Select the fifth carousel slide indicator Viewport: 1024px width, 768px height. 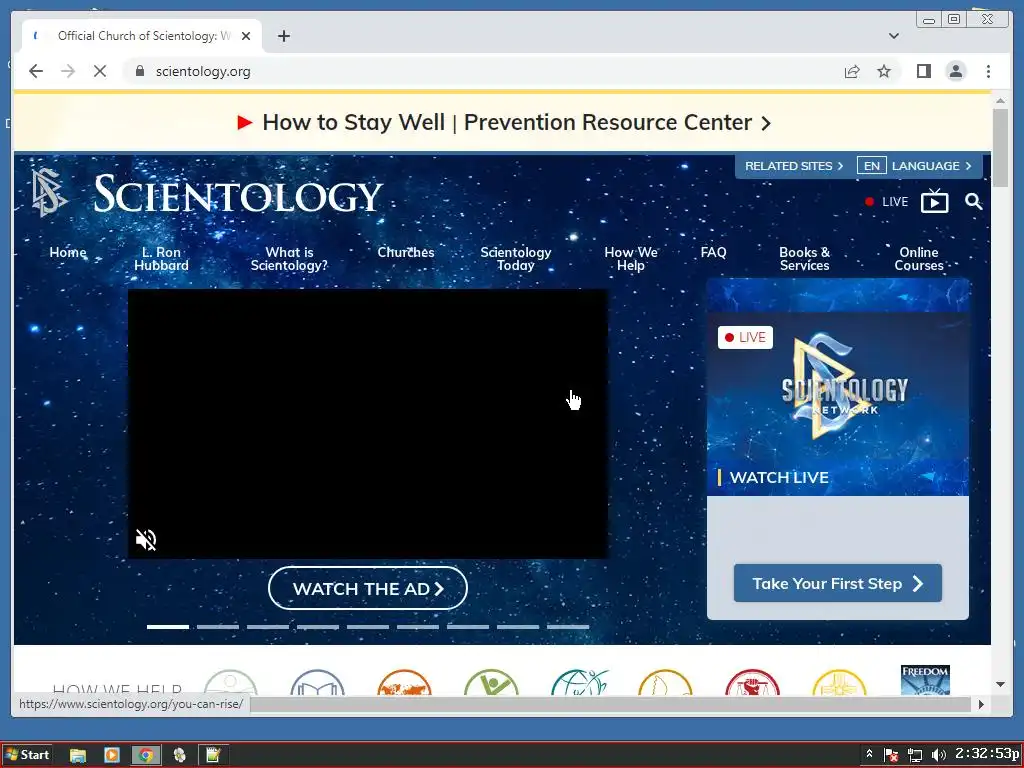(368, 626)
